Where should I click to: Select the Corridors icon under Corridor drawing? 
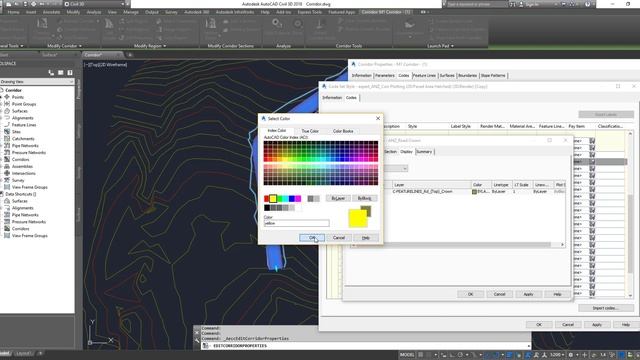point(7,160)
